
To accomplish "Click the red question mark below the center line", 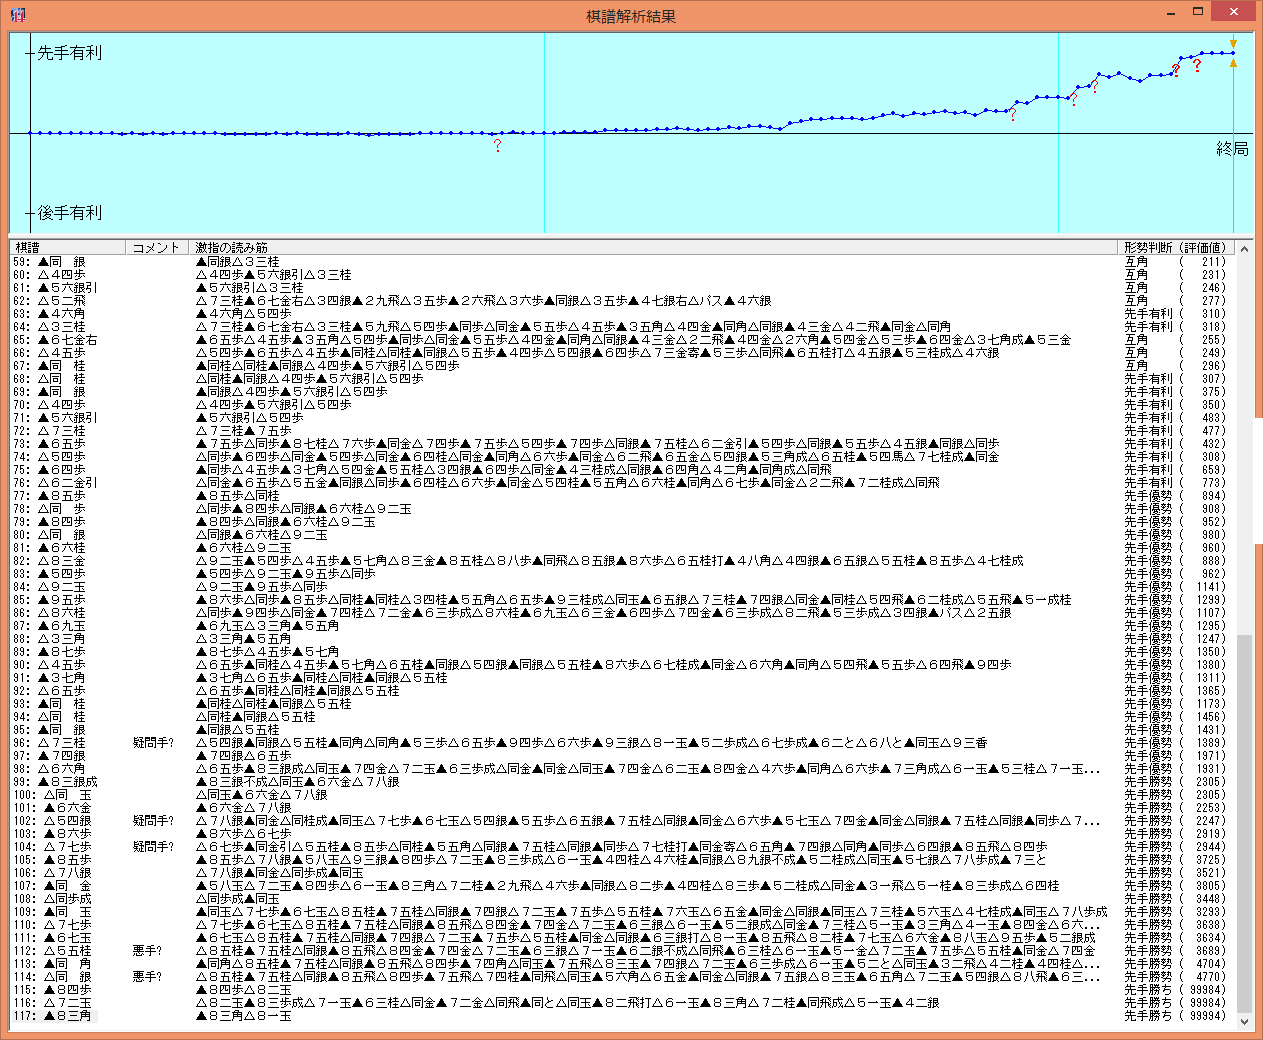I will [x=497, y=146].
